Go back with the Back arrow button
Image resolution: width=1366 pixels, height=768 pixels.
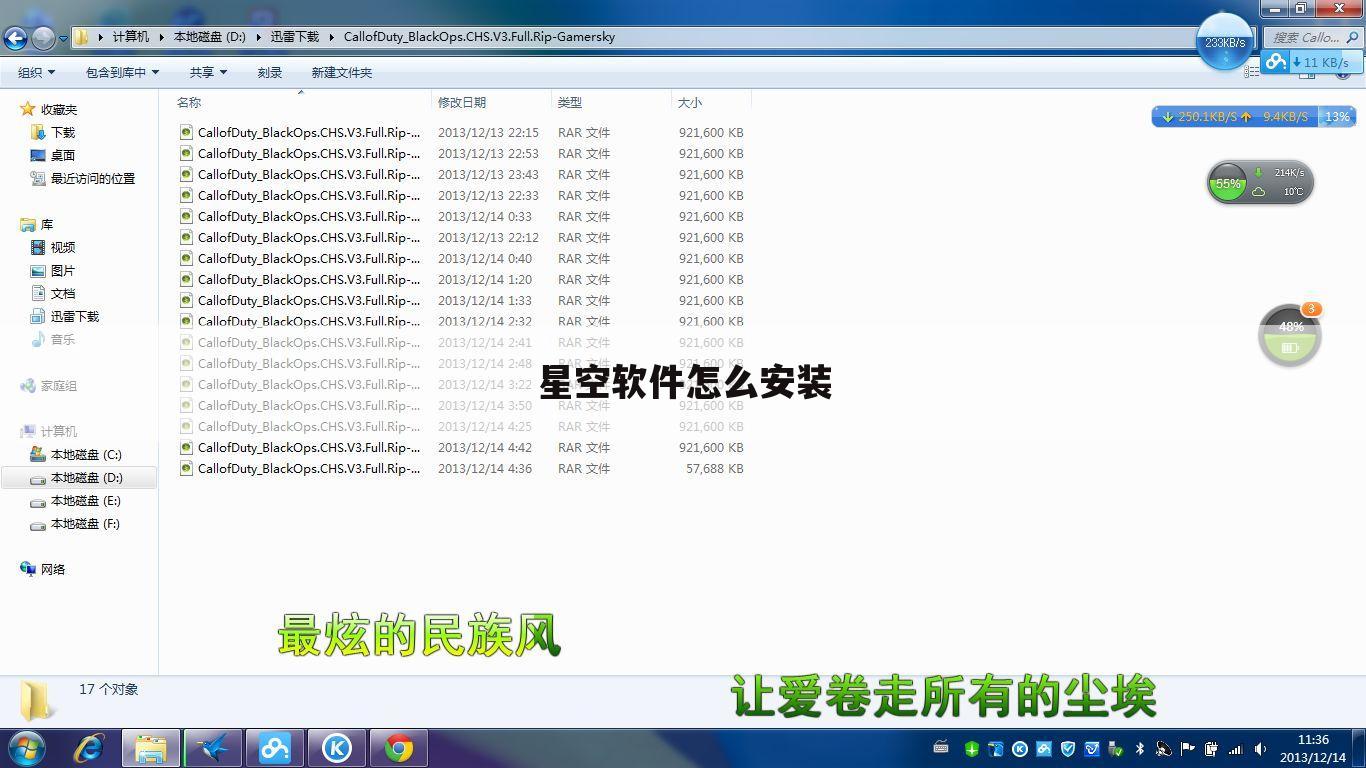(15, 38)
